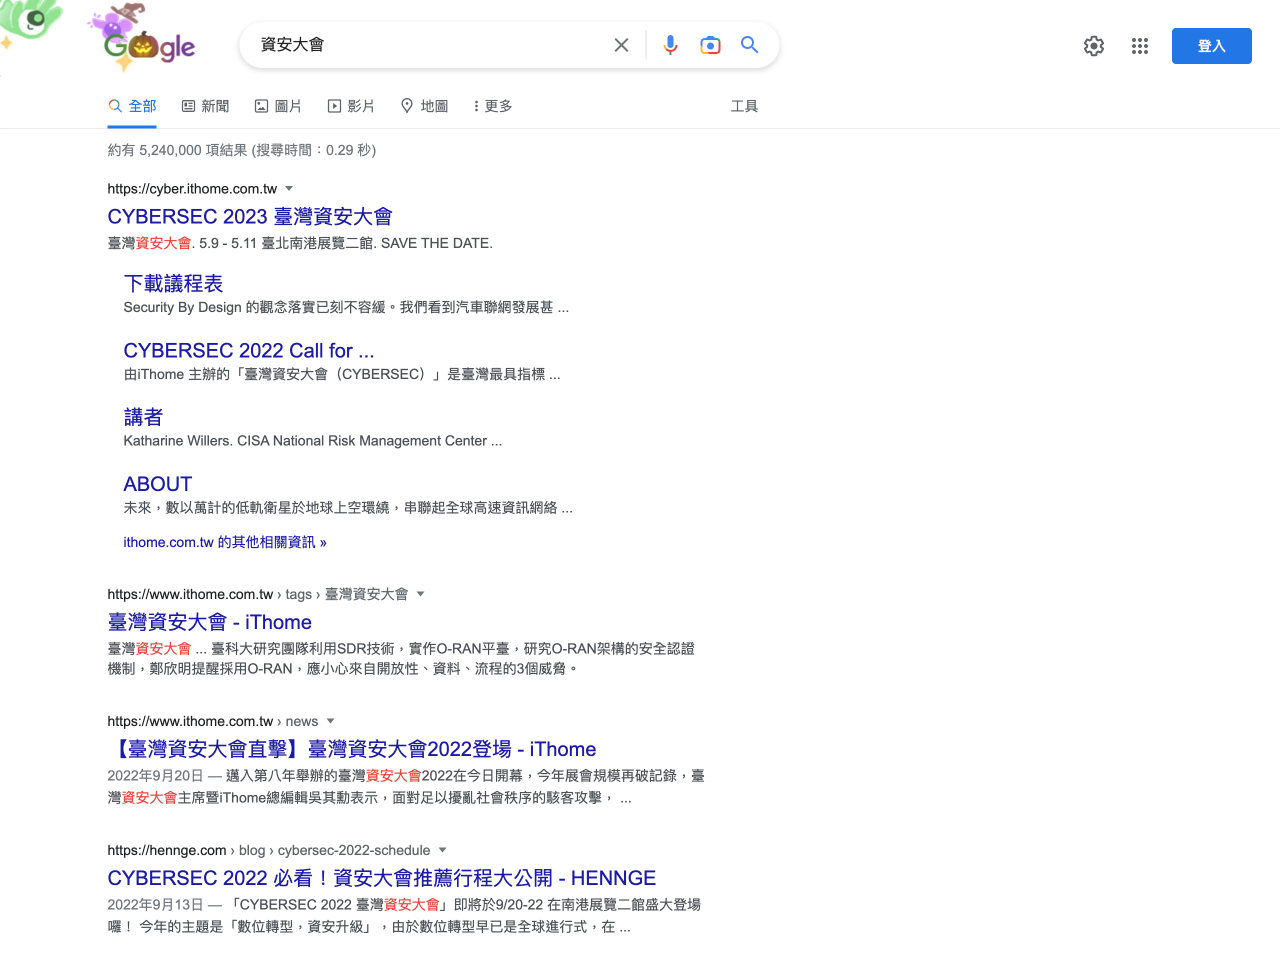The height and width of the screenshot is (959, 1280).
Task: Open the 更多 menu
Action: 493,106
